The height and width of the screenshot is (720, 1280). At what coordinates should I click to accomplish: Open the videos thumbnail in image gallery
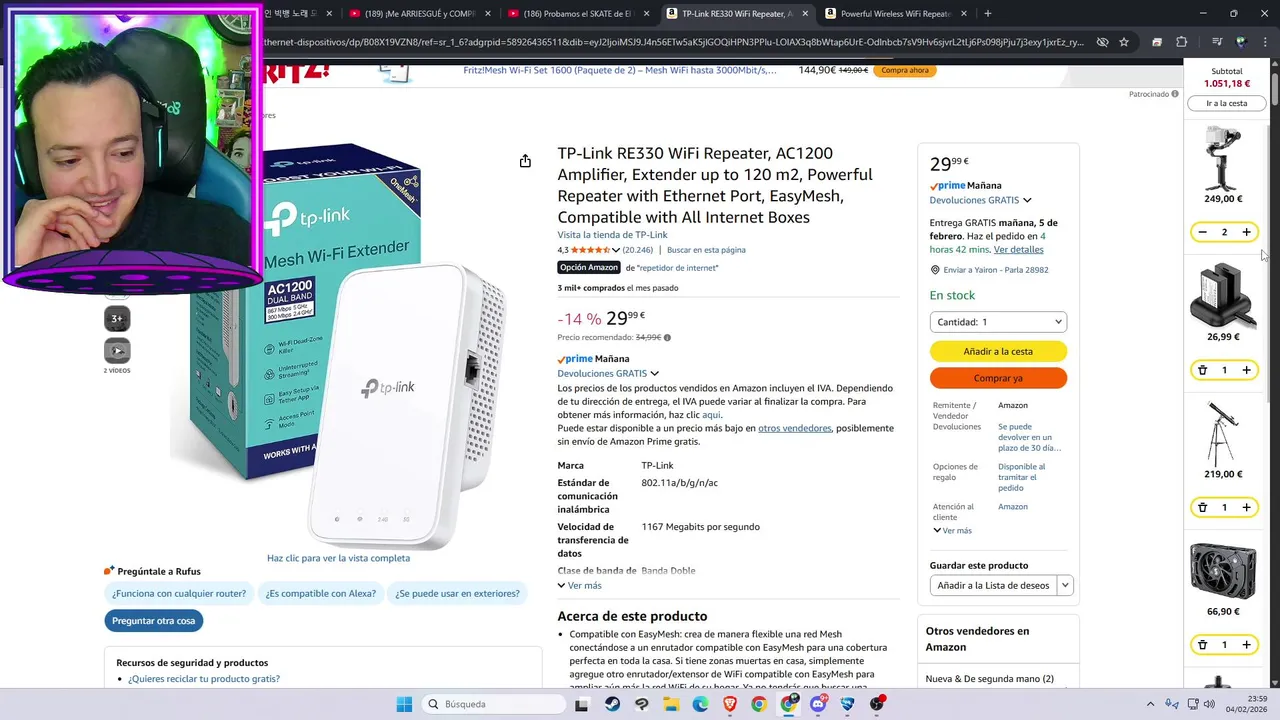[117, 351]
